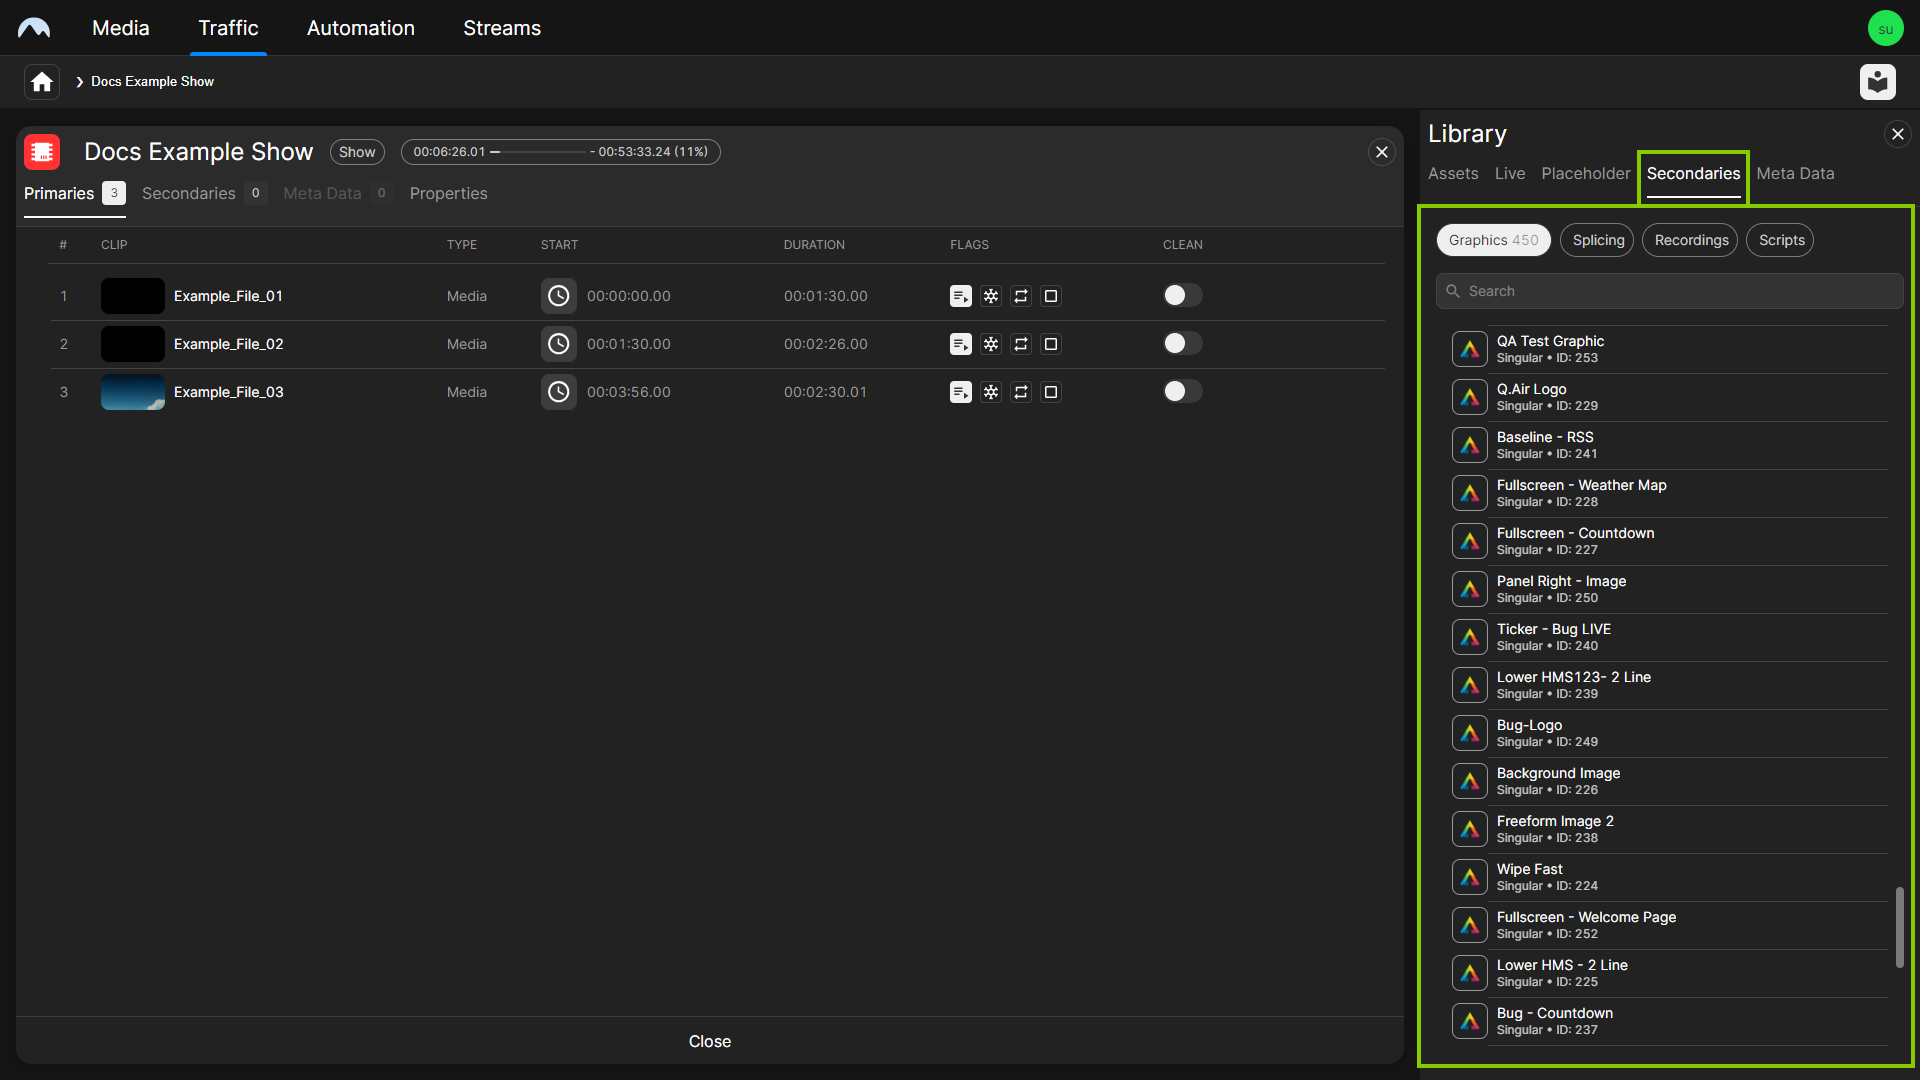Open the Secondaries tab in the show editor

(x=189, y=193)
